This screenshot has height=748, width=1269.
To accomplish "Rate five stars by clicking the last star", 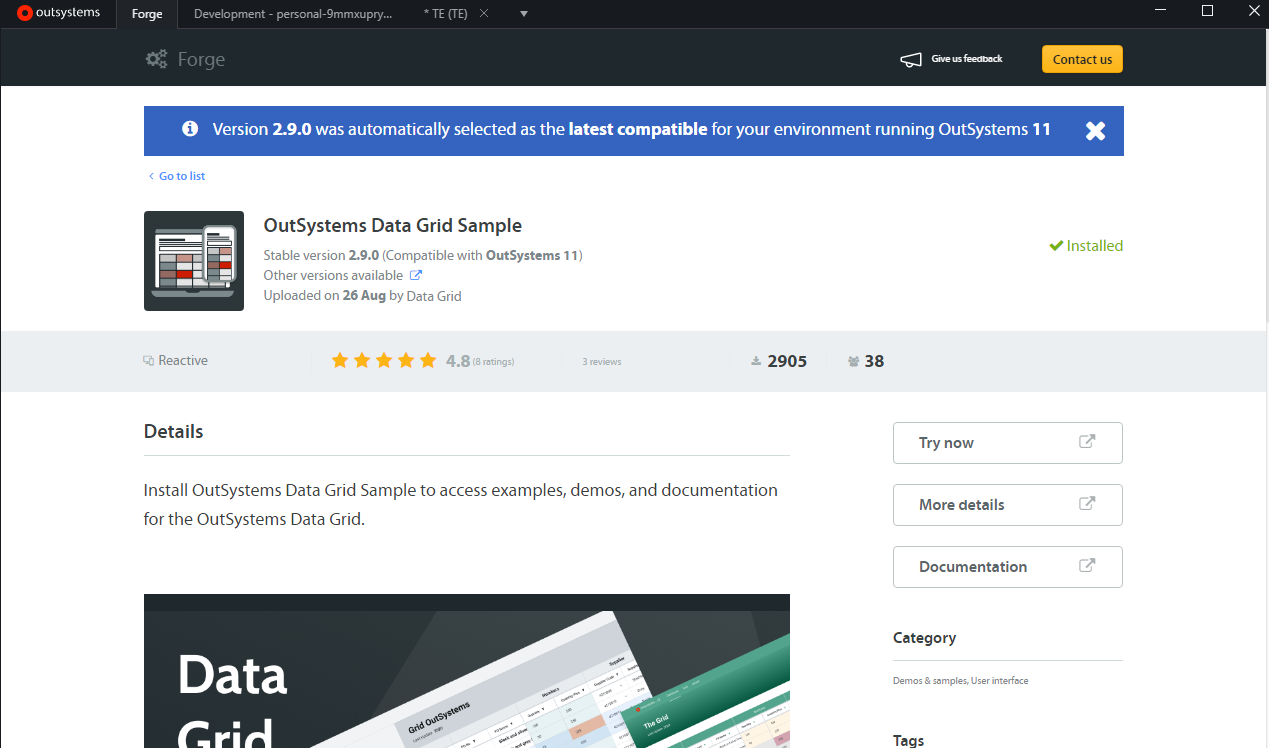I will [428, 359].
